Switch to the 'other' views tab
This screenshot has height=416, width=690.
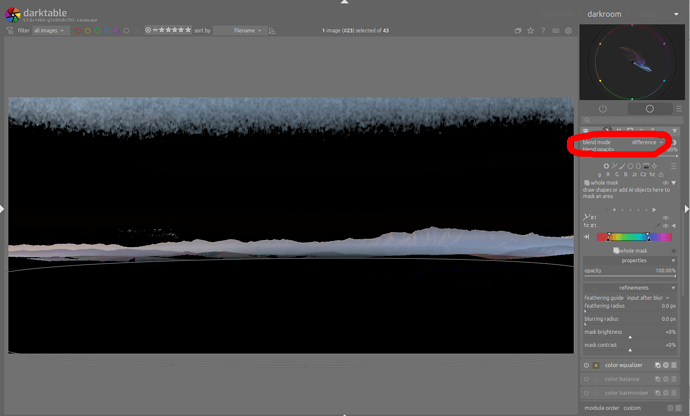click(x=646, y=14)
